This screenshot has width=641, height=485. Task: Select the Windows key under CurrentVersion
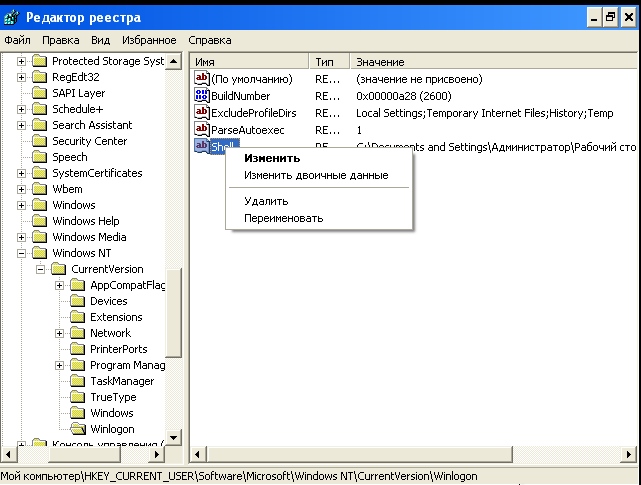[x=112, y=413]
